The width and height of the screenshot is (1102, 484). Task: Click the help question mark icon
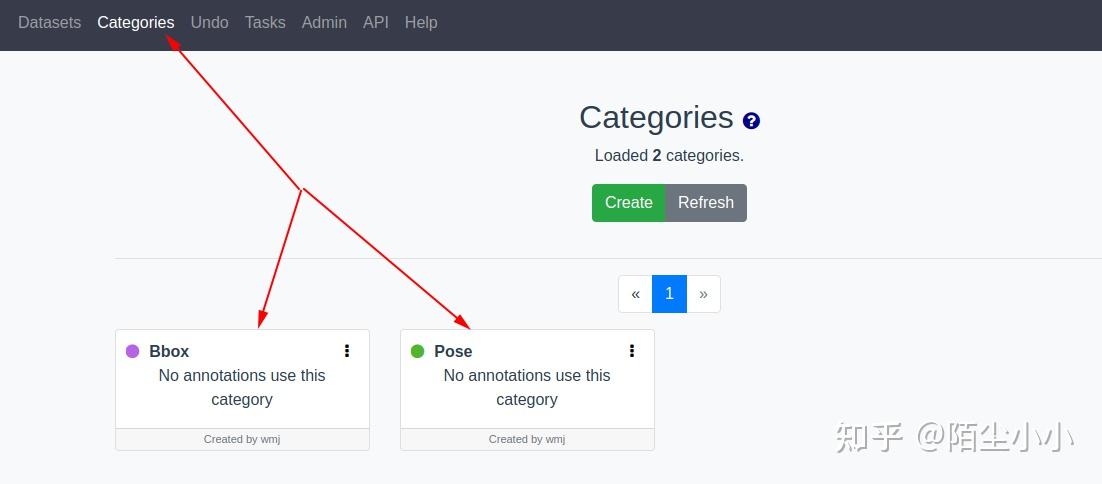[x=751, y=121]
